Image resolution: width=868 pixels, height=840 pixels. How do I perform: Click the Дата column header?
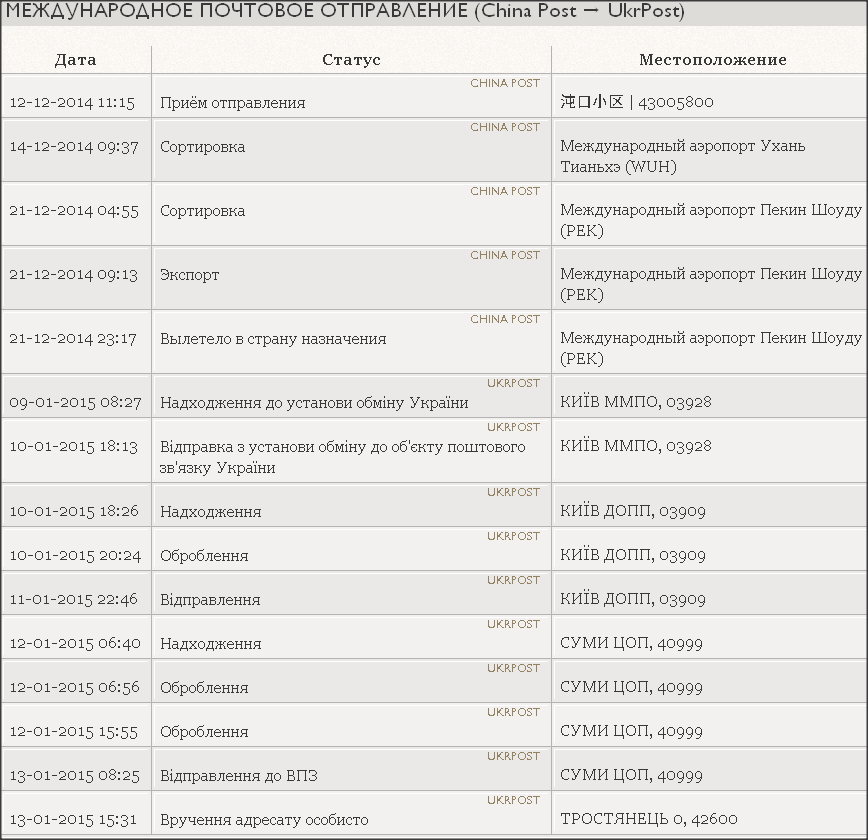76,60
